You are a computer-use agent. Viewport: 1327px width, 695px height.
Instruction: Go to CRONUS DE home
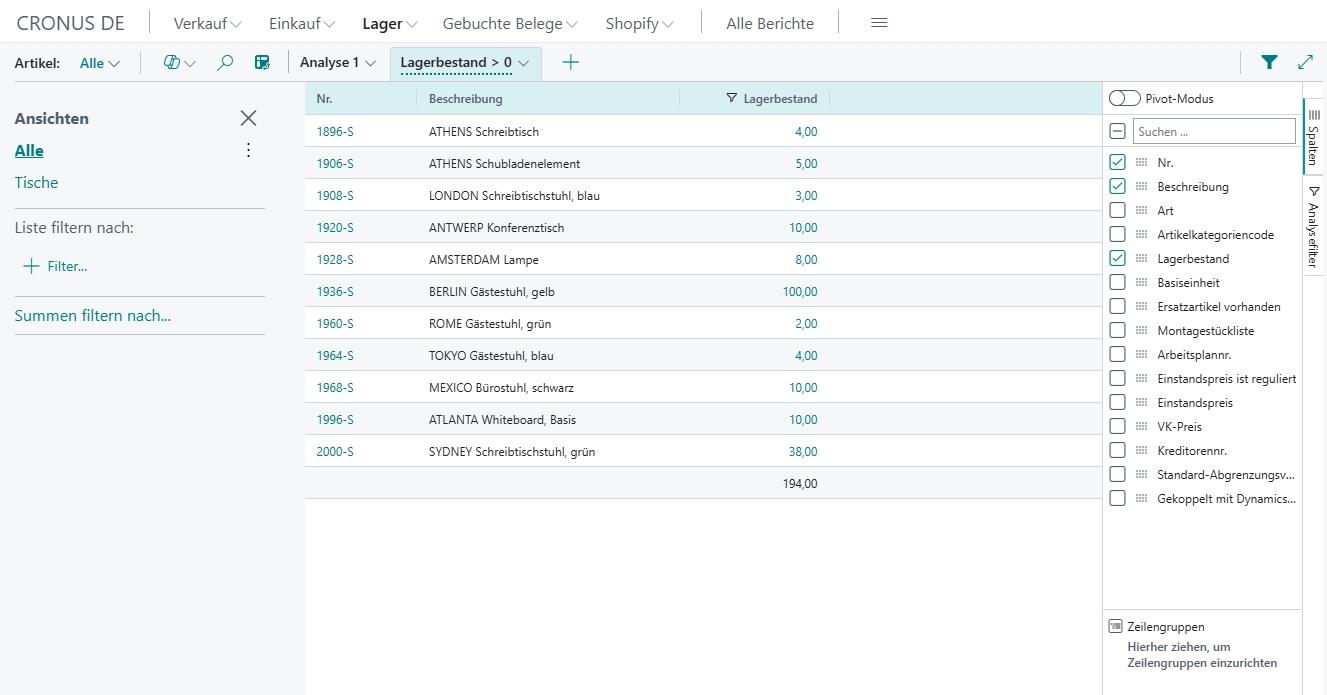(71, 23)
